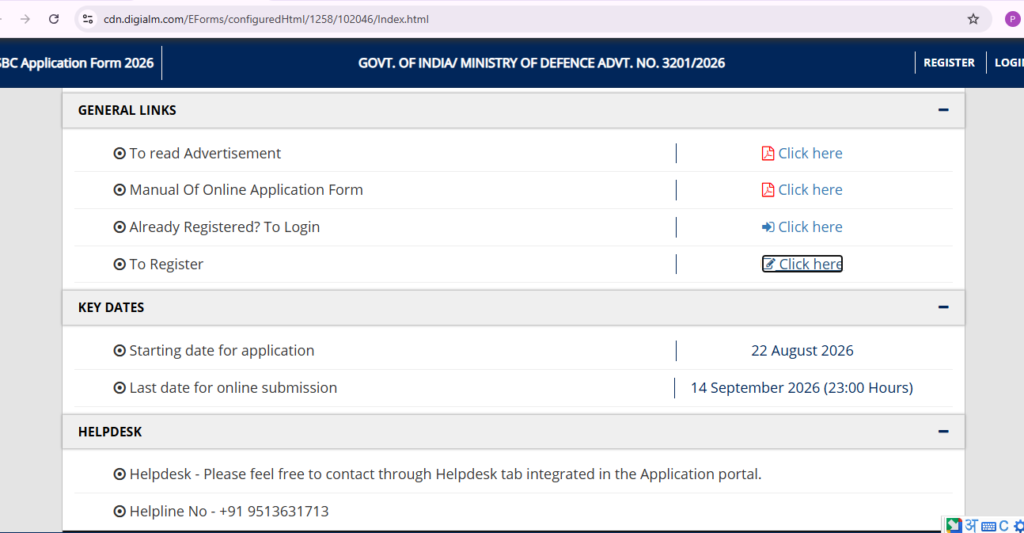Click the ADVT. NO. 3201/2026 banner heading

(541, 63)
